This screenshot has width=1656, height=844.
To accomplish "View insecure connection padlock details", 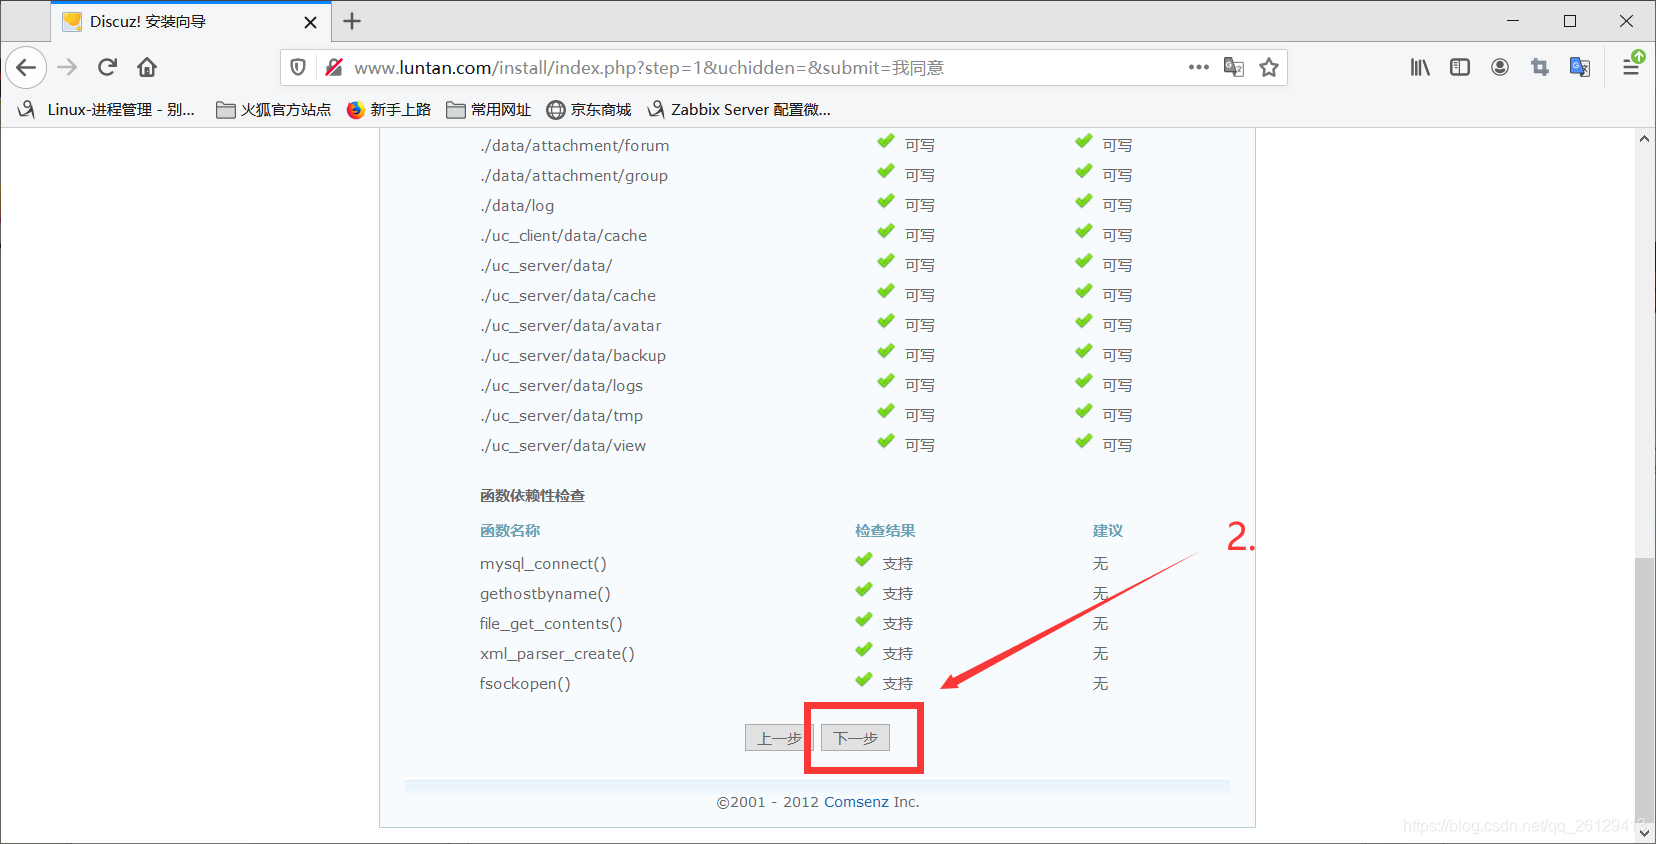I will (334, 67).
